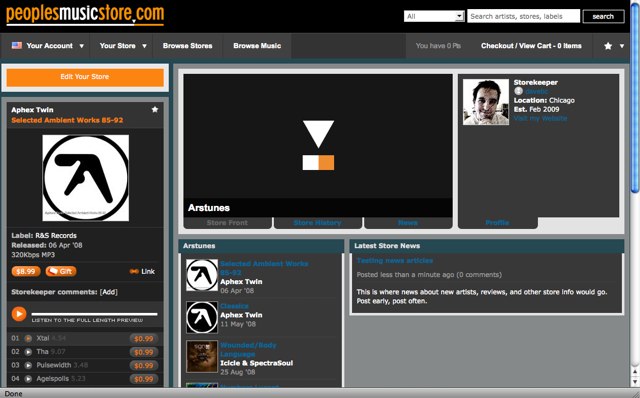Buy Pulsewidth track for $0.99
Screen dimensions: 640x398
click(144, 365)
